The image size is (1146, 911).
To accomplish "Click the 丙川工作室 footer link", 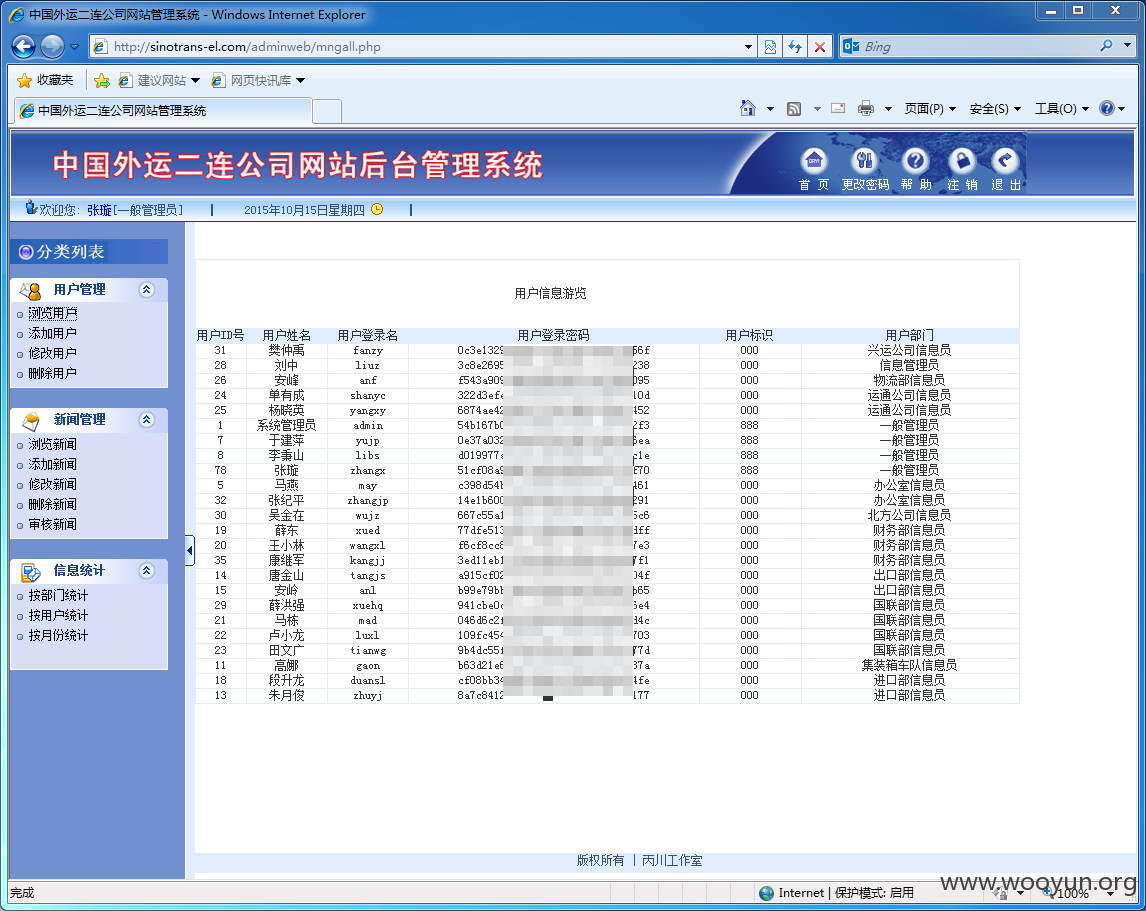I will (672, 861).
